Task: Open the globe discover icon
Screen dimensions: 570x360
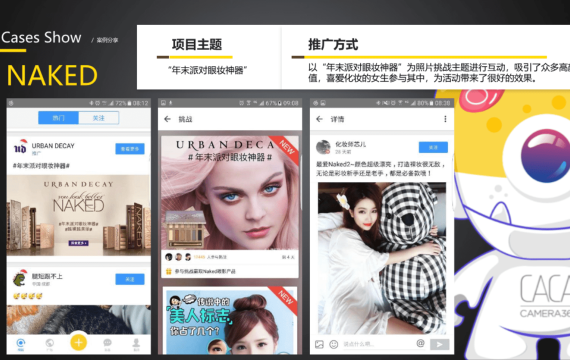Action: click(x=49, y=344)
